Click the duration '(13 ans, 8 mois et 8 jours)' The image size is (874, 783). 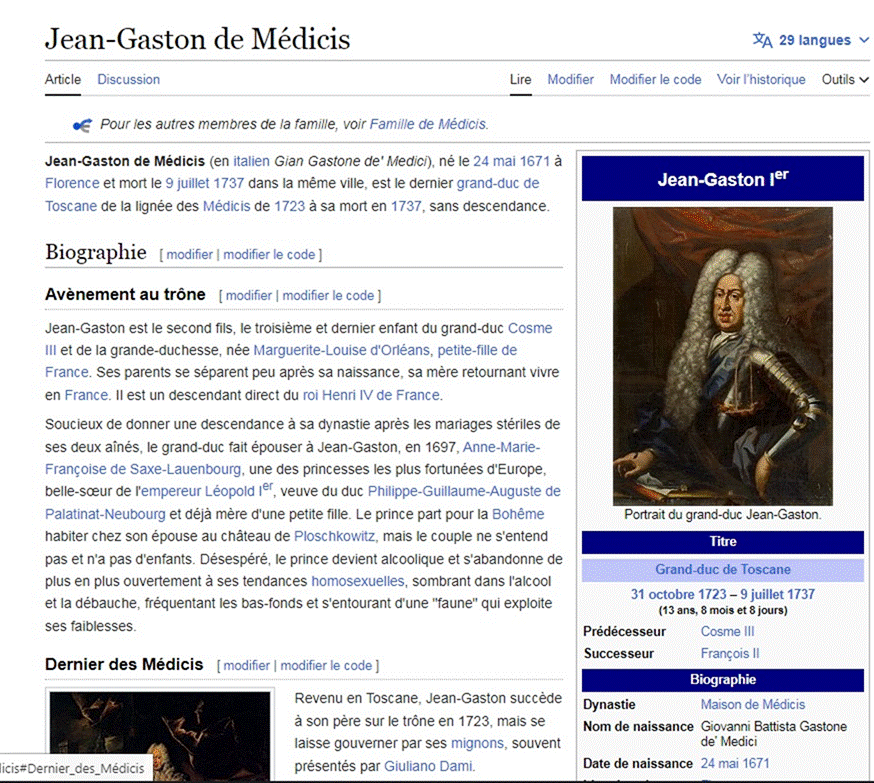click(x=723, y=610)
